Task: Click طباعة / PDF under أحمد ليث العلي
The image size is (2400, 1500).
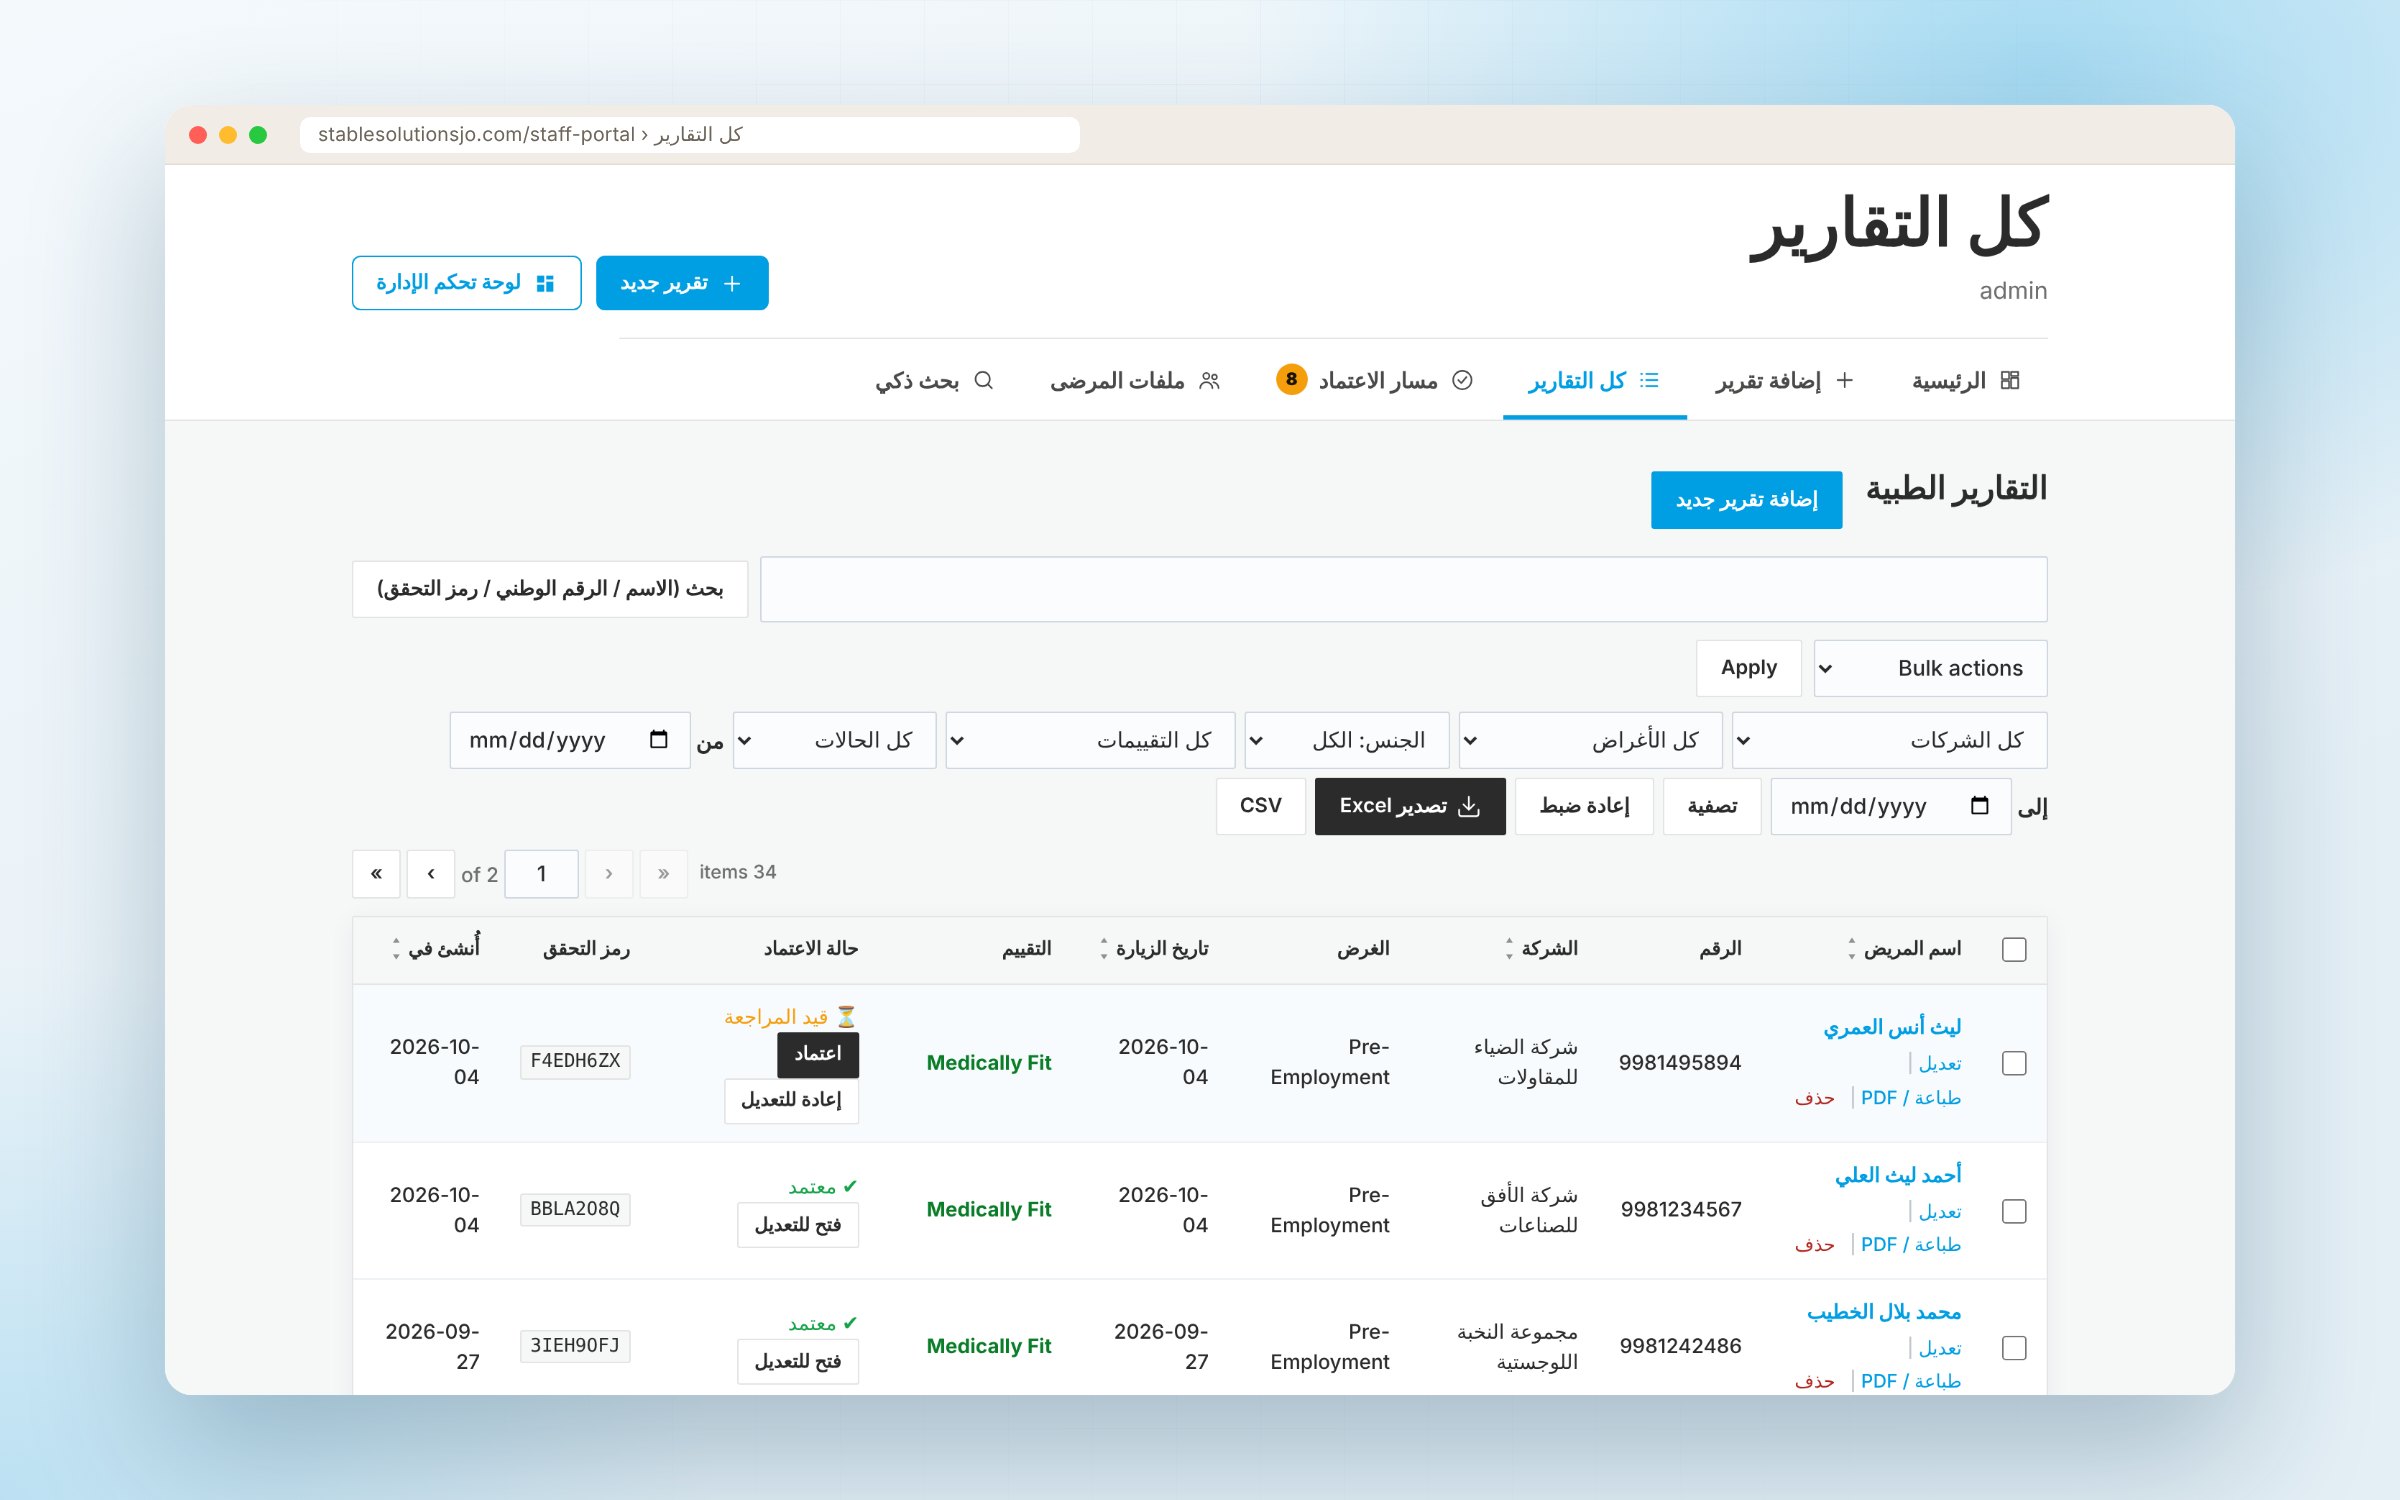Action: coord(1910,1245)
